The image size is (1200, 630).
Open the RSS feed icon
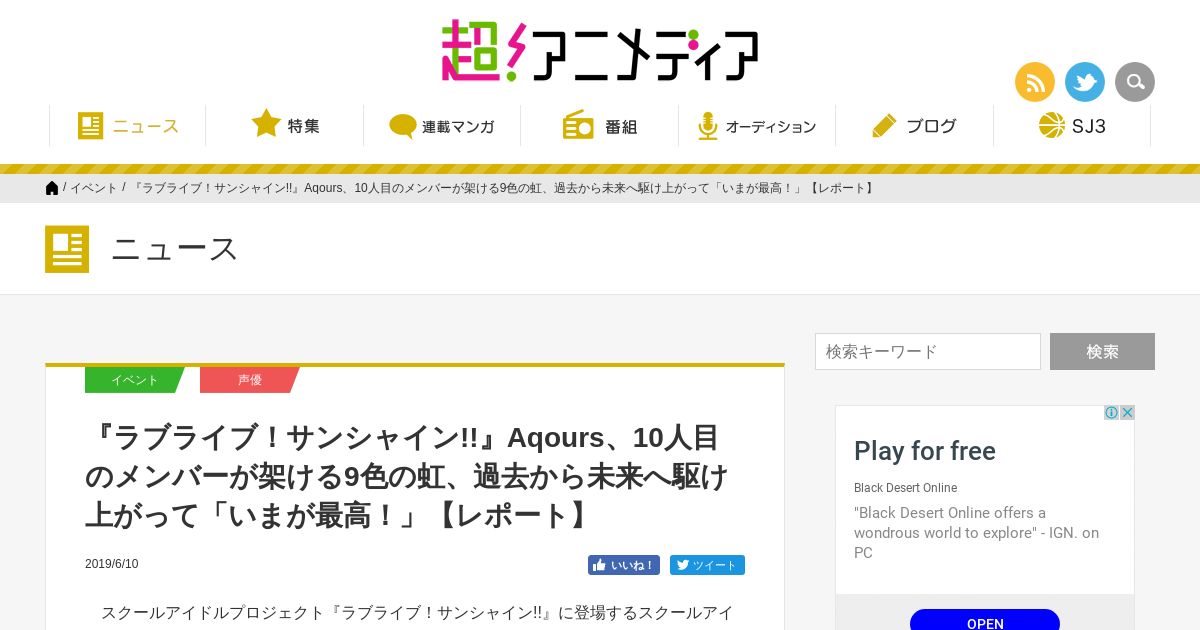pos(1035,82)
